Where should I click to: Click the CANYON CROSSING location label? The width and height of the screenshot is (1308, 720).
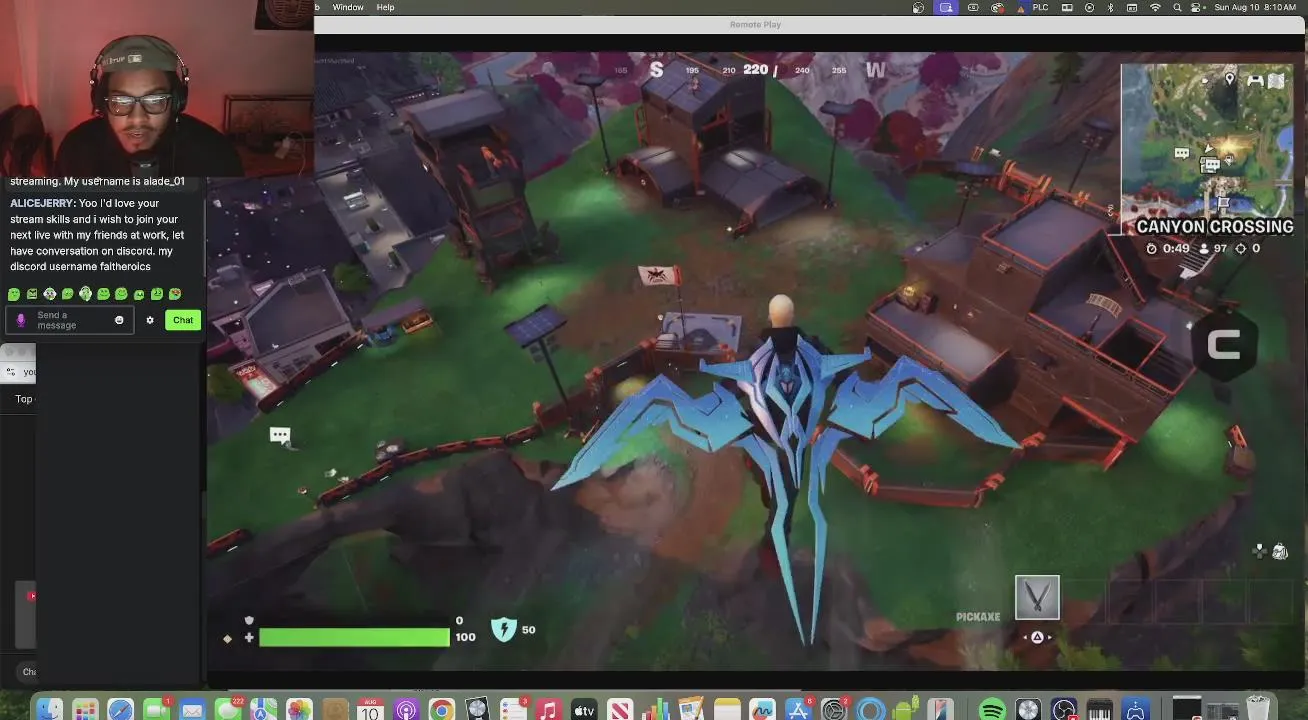pyautogui.click(x=1215, y=227)
